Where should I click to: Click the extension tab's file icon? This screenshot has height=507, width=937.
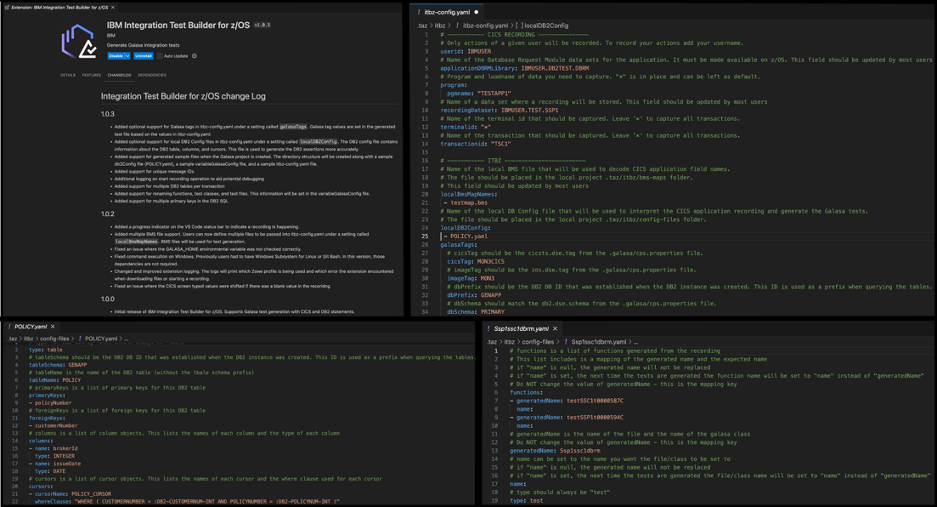7,7
